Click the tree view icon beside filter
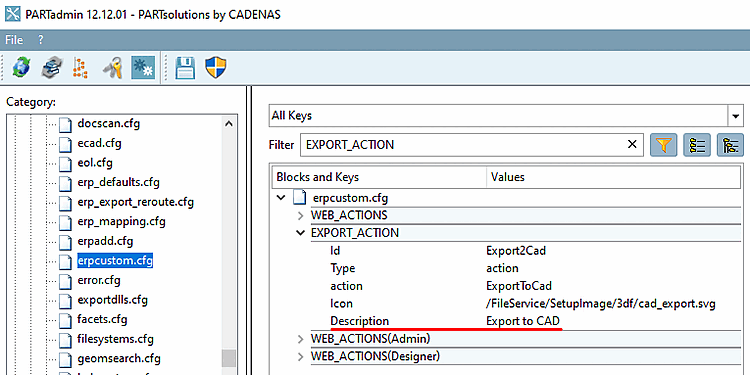 coord(730,145)
